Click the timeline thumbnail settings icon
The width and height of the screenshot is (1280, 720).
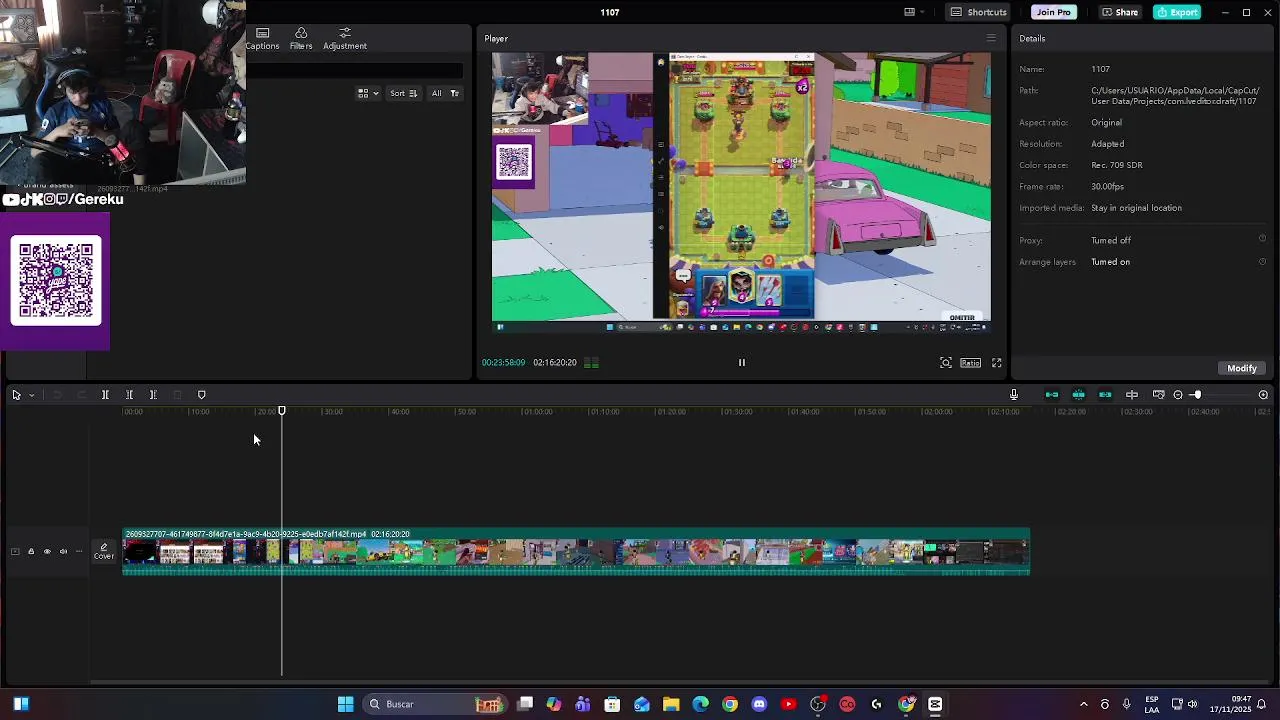click(x=1158, y=395)
